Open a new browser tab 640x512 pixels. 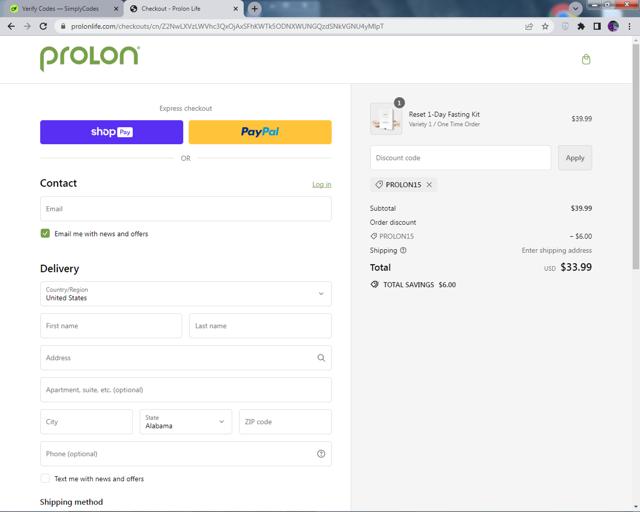[x=254, y=8]
